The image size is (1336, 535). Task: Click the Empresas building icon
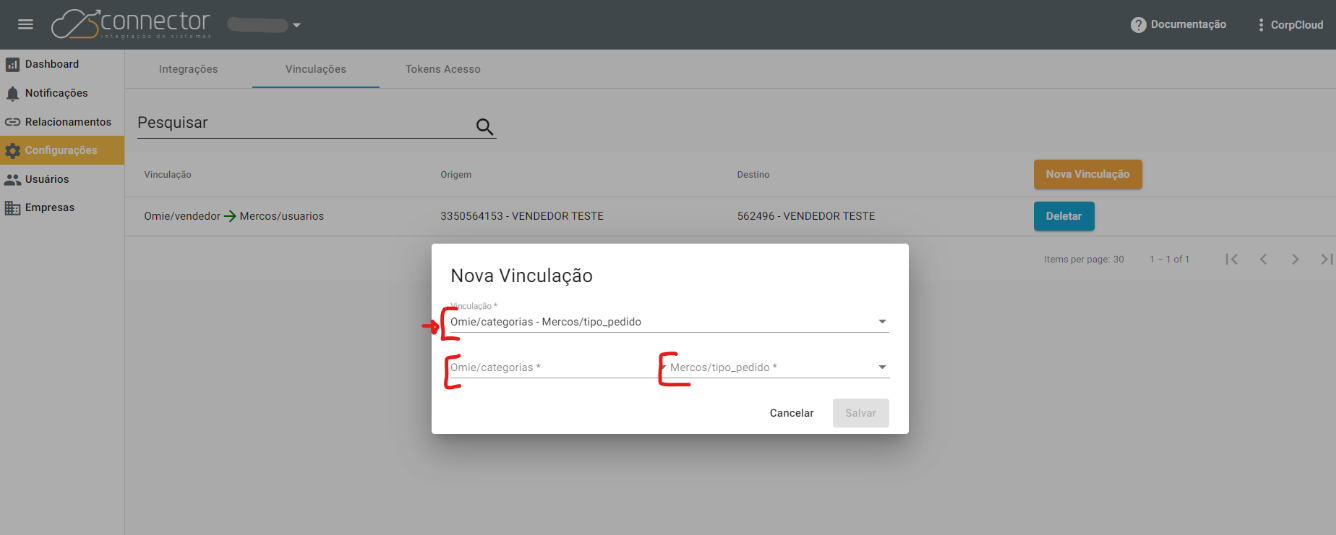coord(12,208)
